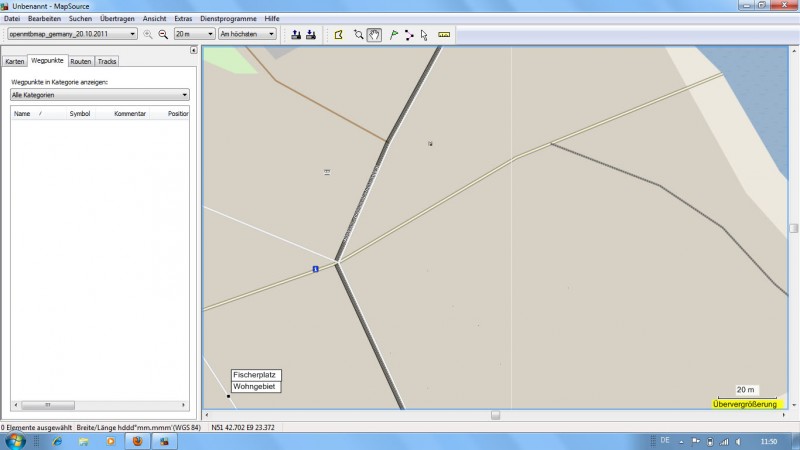Sort waypoints by Name column header
The image size is (800, 450).
point(22,114)
